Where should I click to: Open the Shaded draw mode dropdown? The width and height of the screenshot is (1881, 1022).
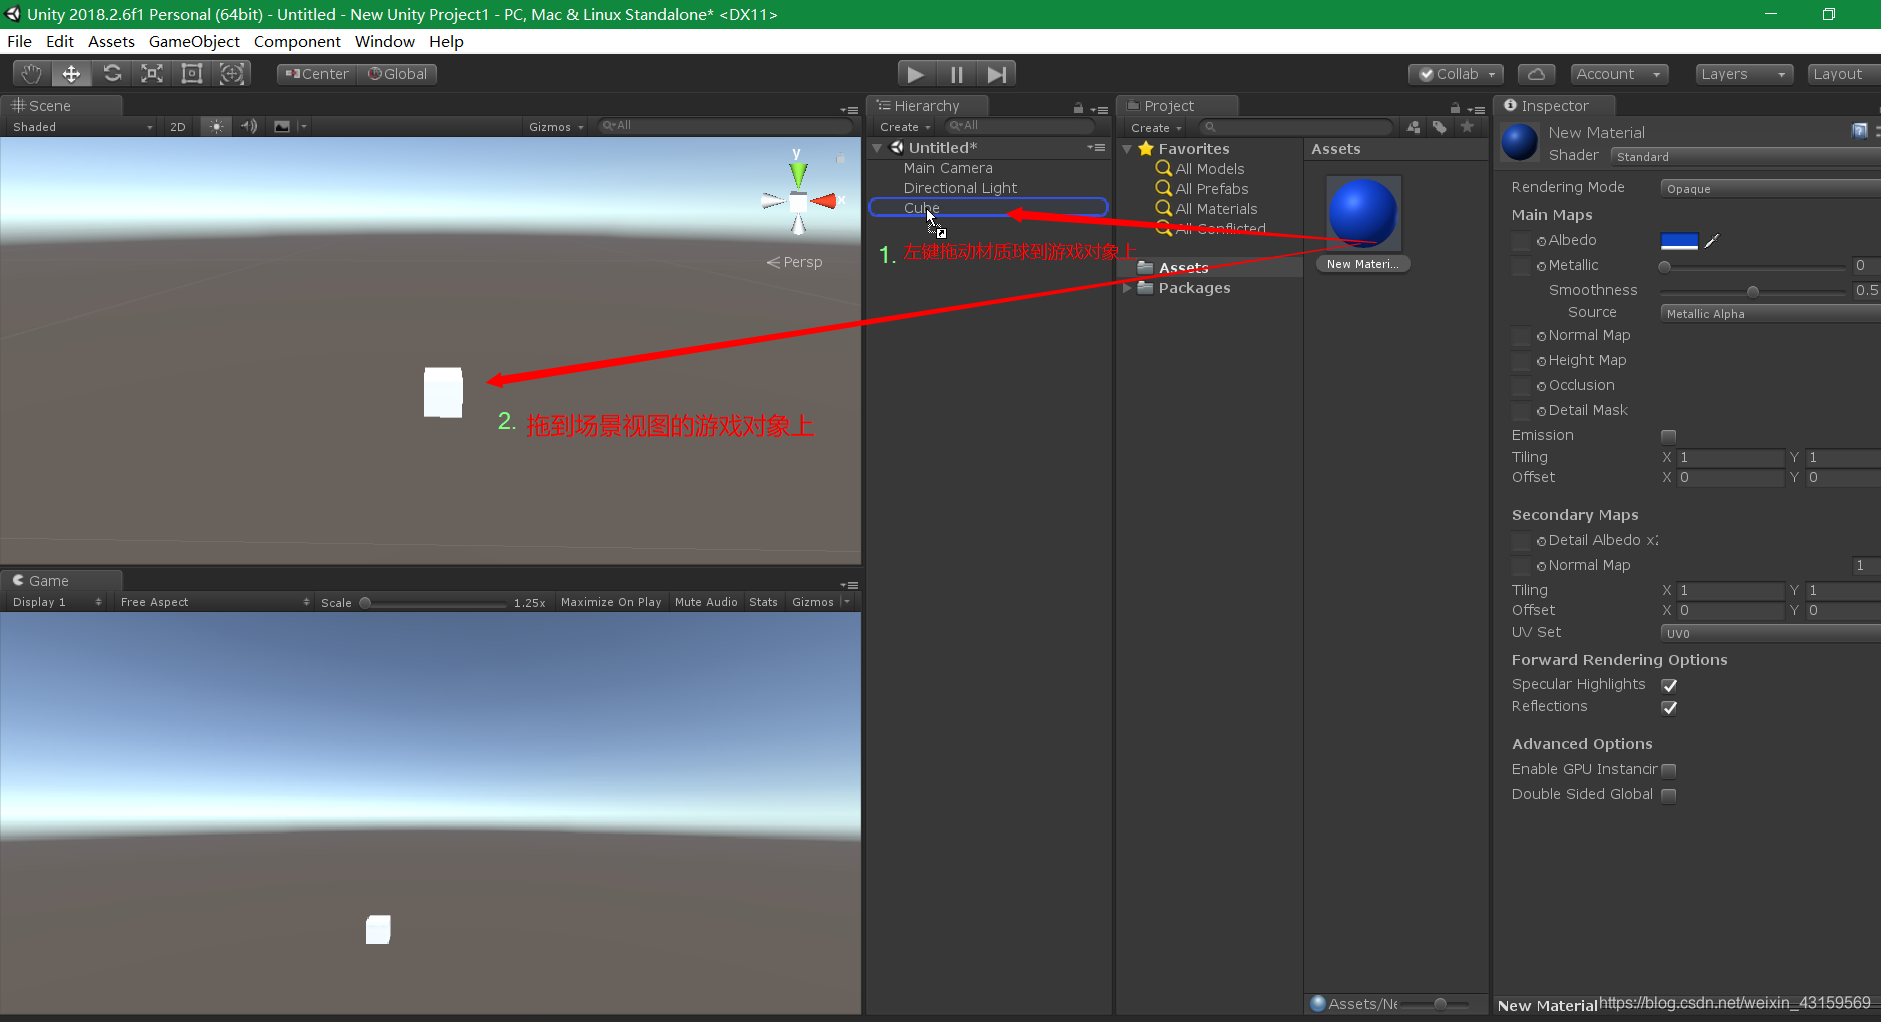(82, 127)
